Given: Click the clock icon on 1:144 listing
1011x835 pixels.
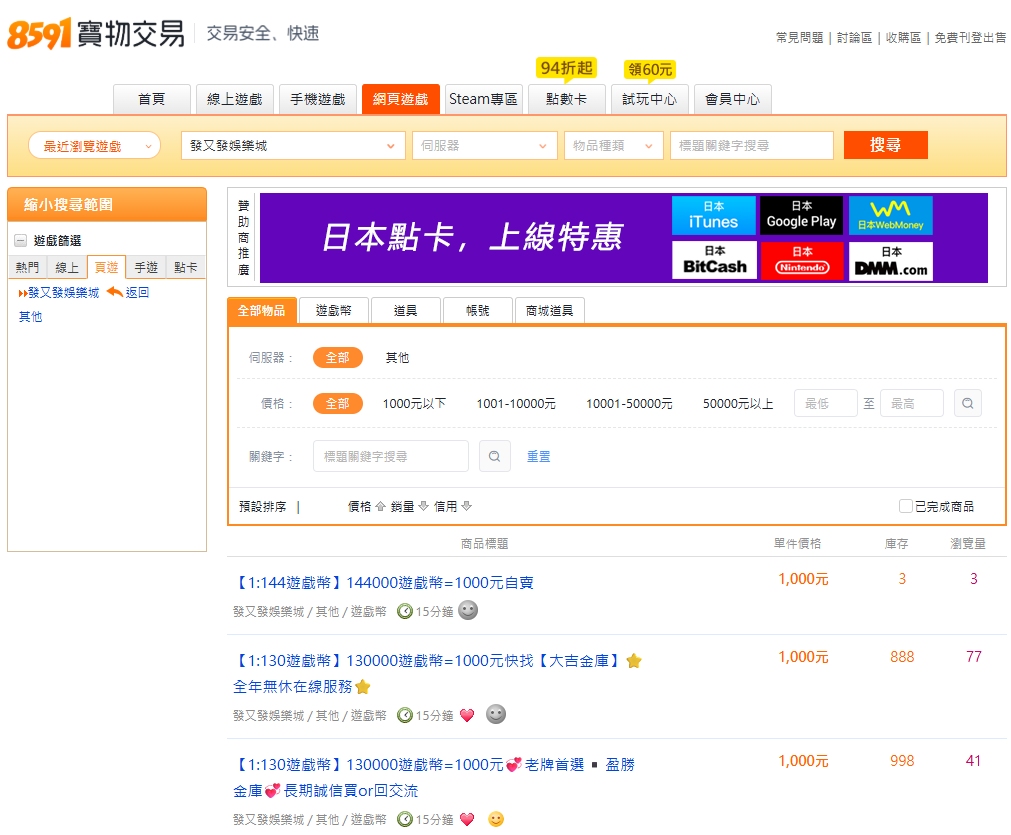Looking at the screenshot, I should (x=404, y=611).
